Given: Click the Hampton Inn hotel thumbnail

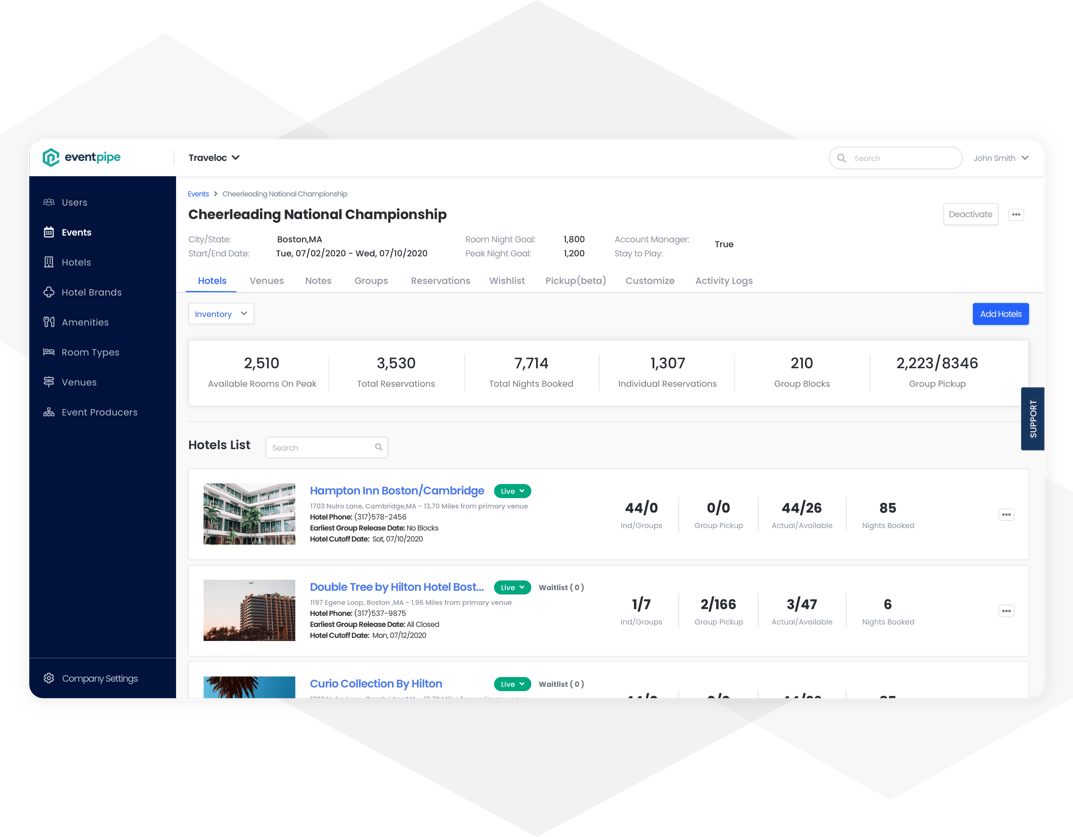Looking at the screenshot, I should click(x=249, y=514).
